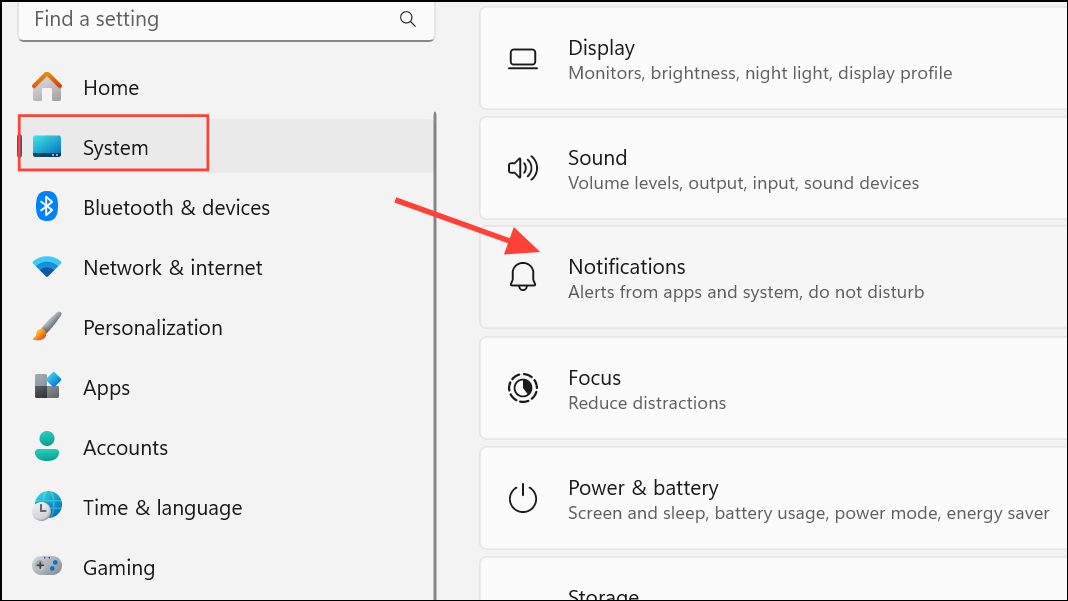Click the Time & language globe icon
1068x601 pixels.
[x=47, y=506]
